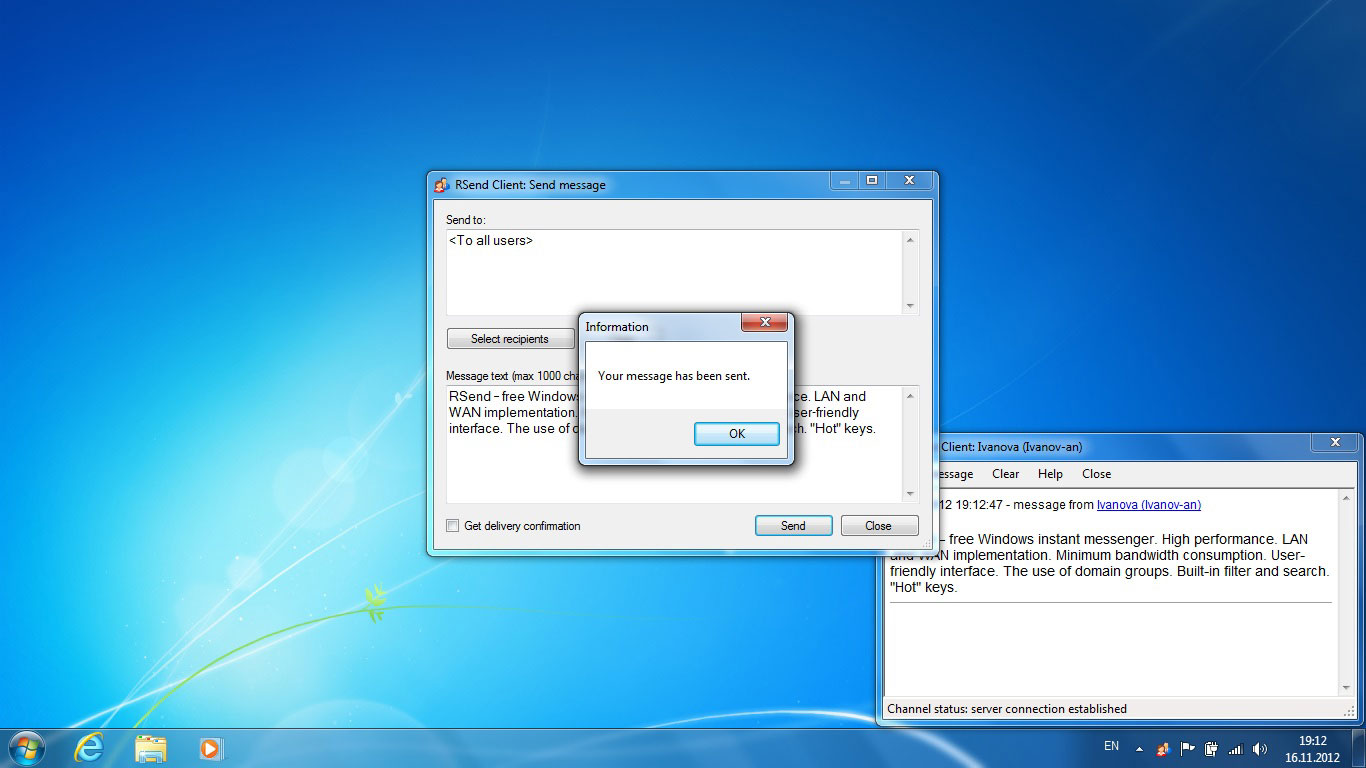1366x768 pixels.
Task: Close the Information dialog with X
Action: point(765,322)
